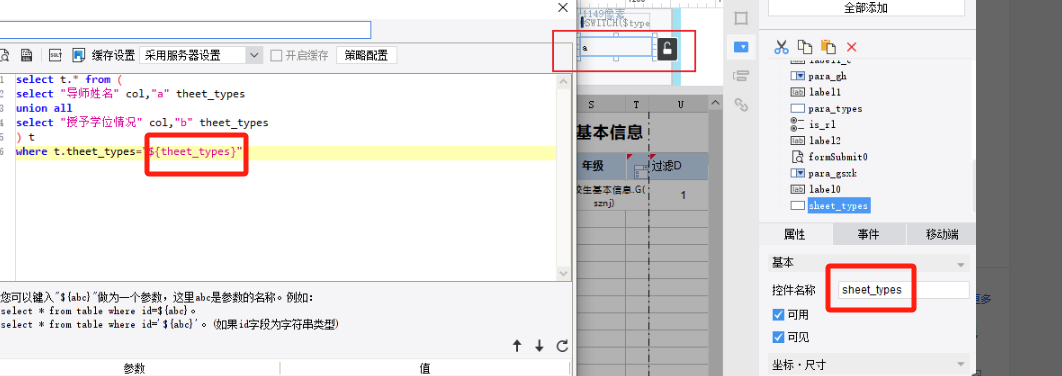Click the SQL editor scroll-down arrow
The height and width of the screenshot is (376, 1062).
(x=564, y=273)
